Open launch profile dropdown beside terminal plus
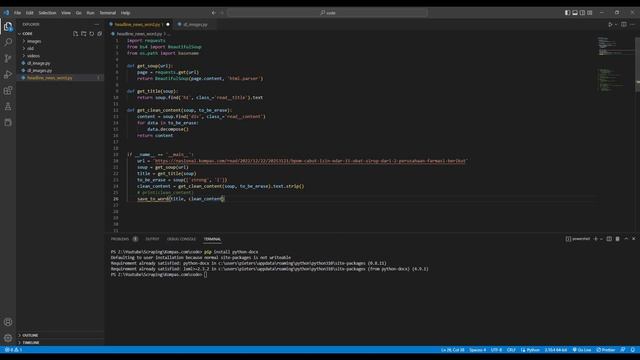The image size is (640, 360). pyautogui.click(x=601, y=239)
